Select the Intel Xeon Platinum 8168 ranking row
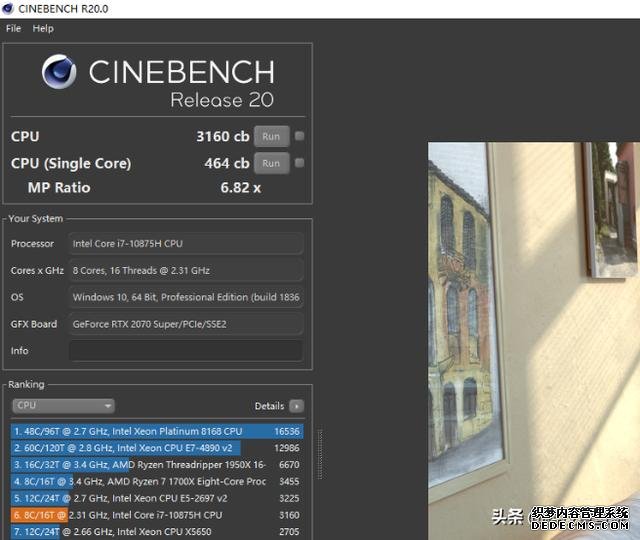Image resolution: width=640 pixels, height=540 pixels. [x=157, y=431]
